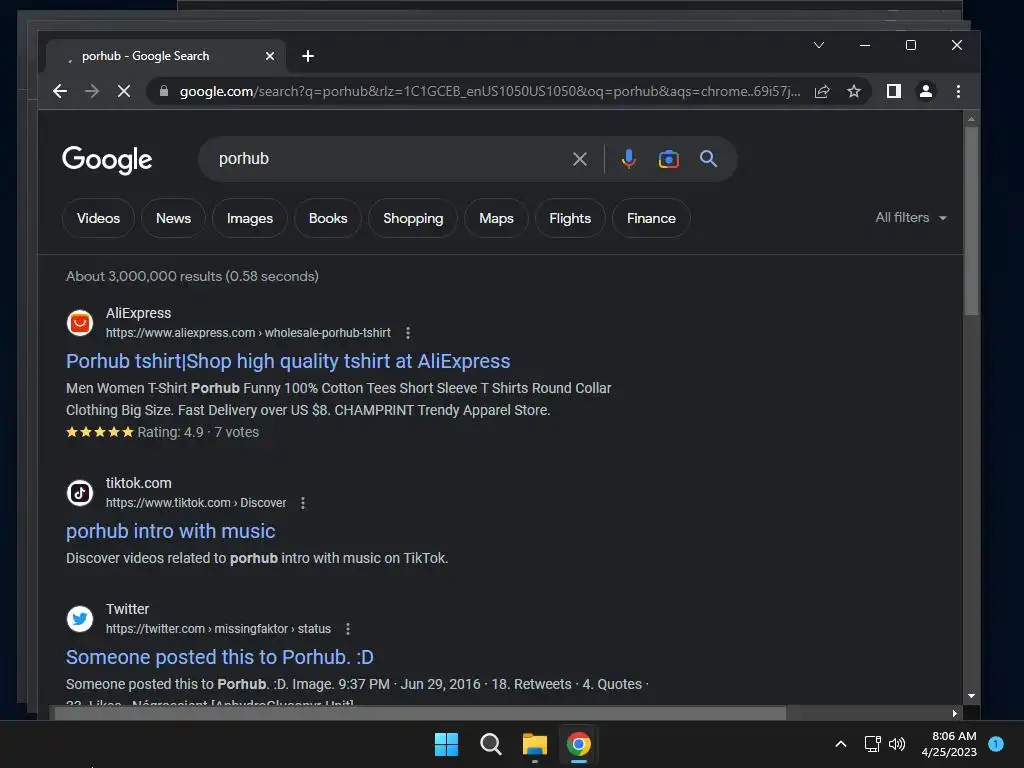This screenshot has width=1024, height=768.
Task: Open the porhub intro with music link
Action: point(170,531)
